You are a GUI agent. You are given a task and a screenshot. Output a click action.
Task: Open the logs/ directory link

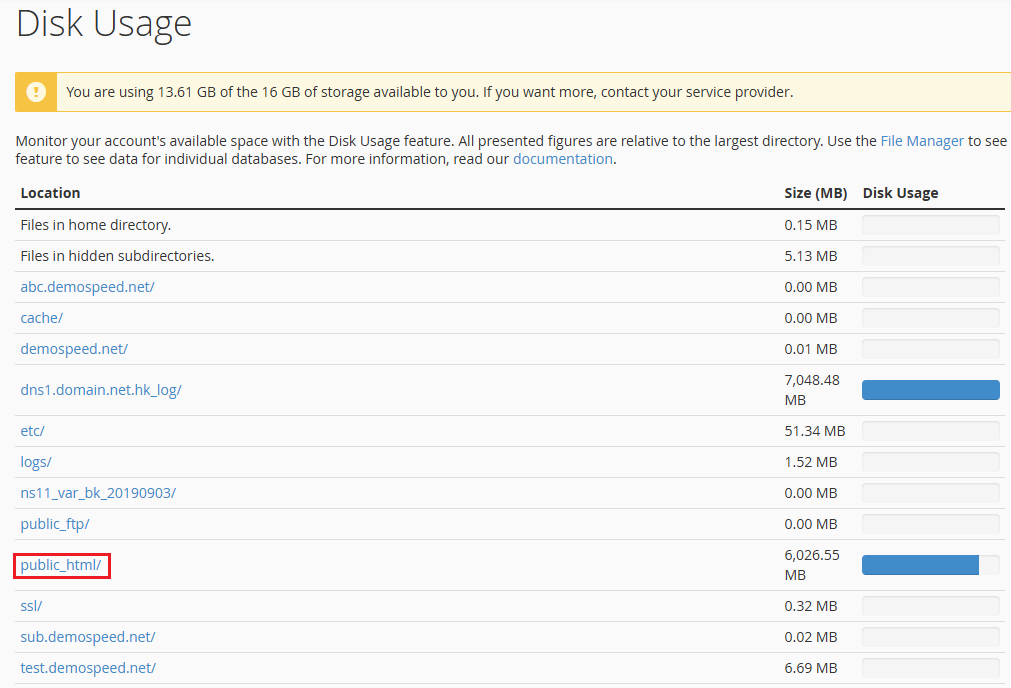tap(36, 462)
